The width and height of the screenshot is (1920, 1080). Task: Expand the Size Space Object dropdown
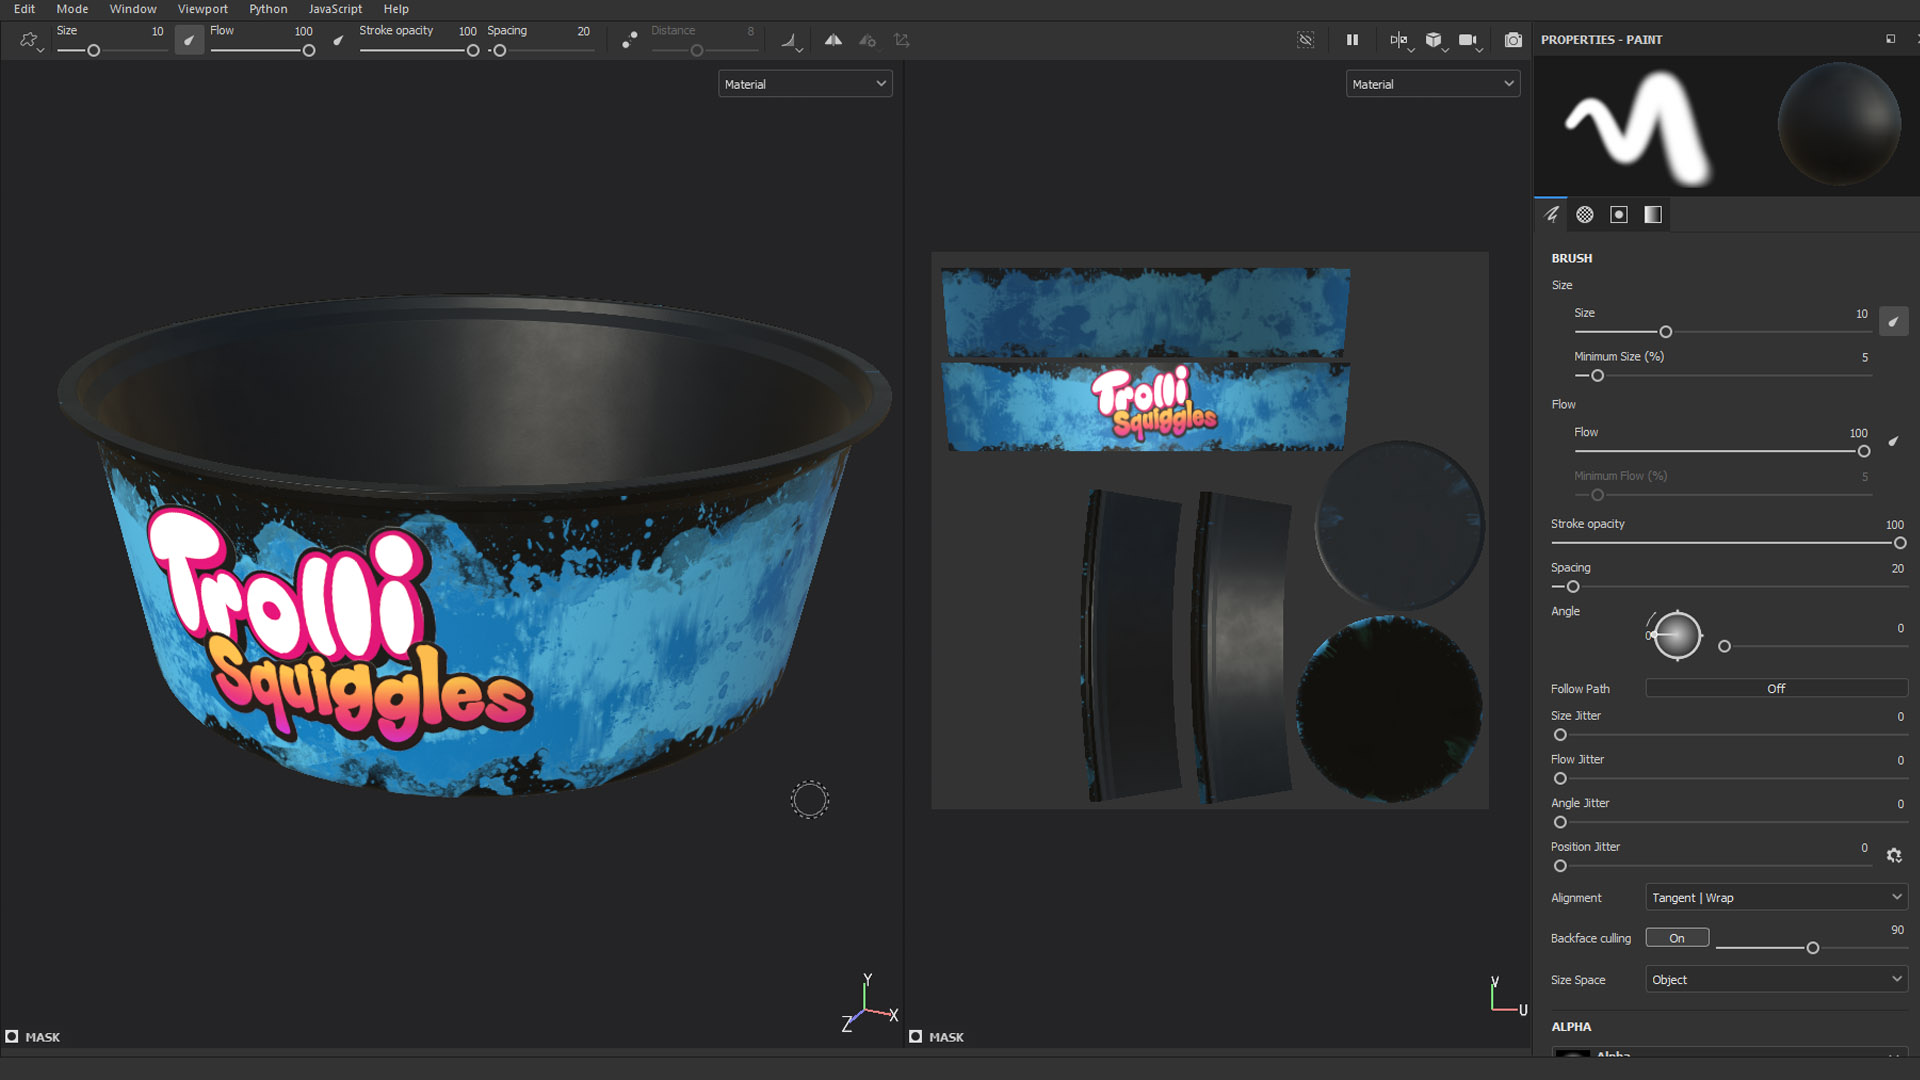1776,979
